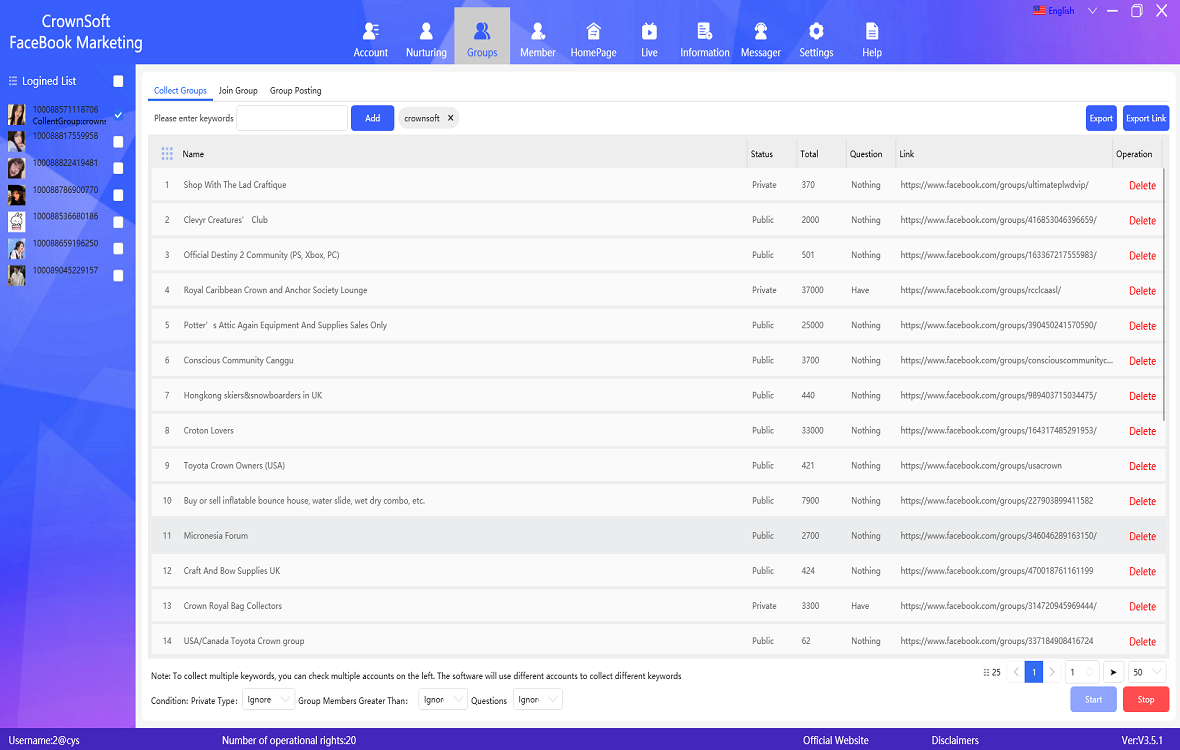Click the US flag language icon
1180x750 pixels.
point(1039,11)
